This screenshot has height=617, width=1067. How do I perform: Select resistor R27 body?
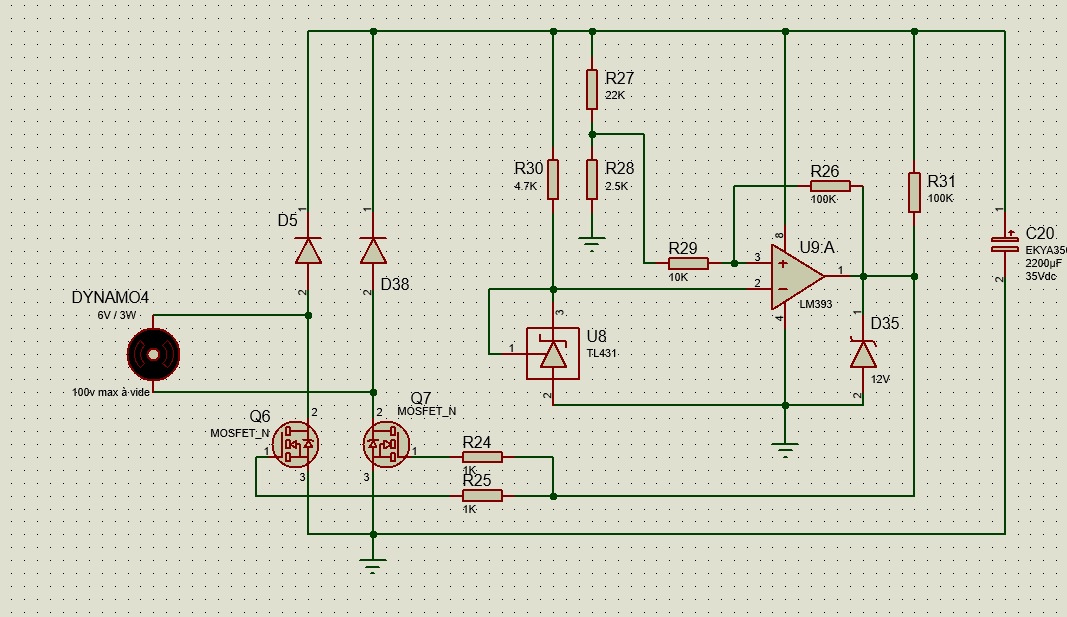click(x=592, y=89)
